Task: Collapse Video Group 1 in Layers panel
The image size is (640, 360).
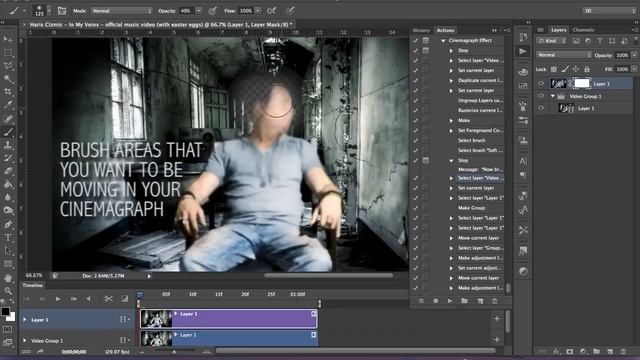Action: point(553,96)
